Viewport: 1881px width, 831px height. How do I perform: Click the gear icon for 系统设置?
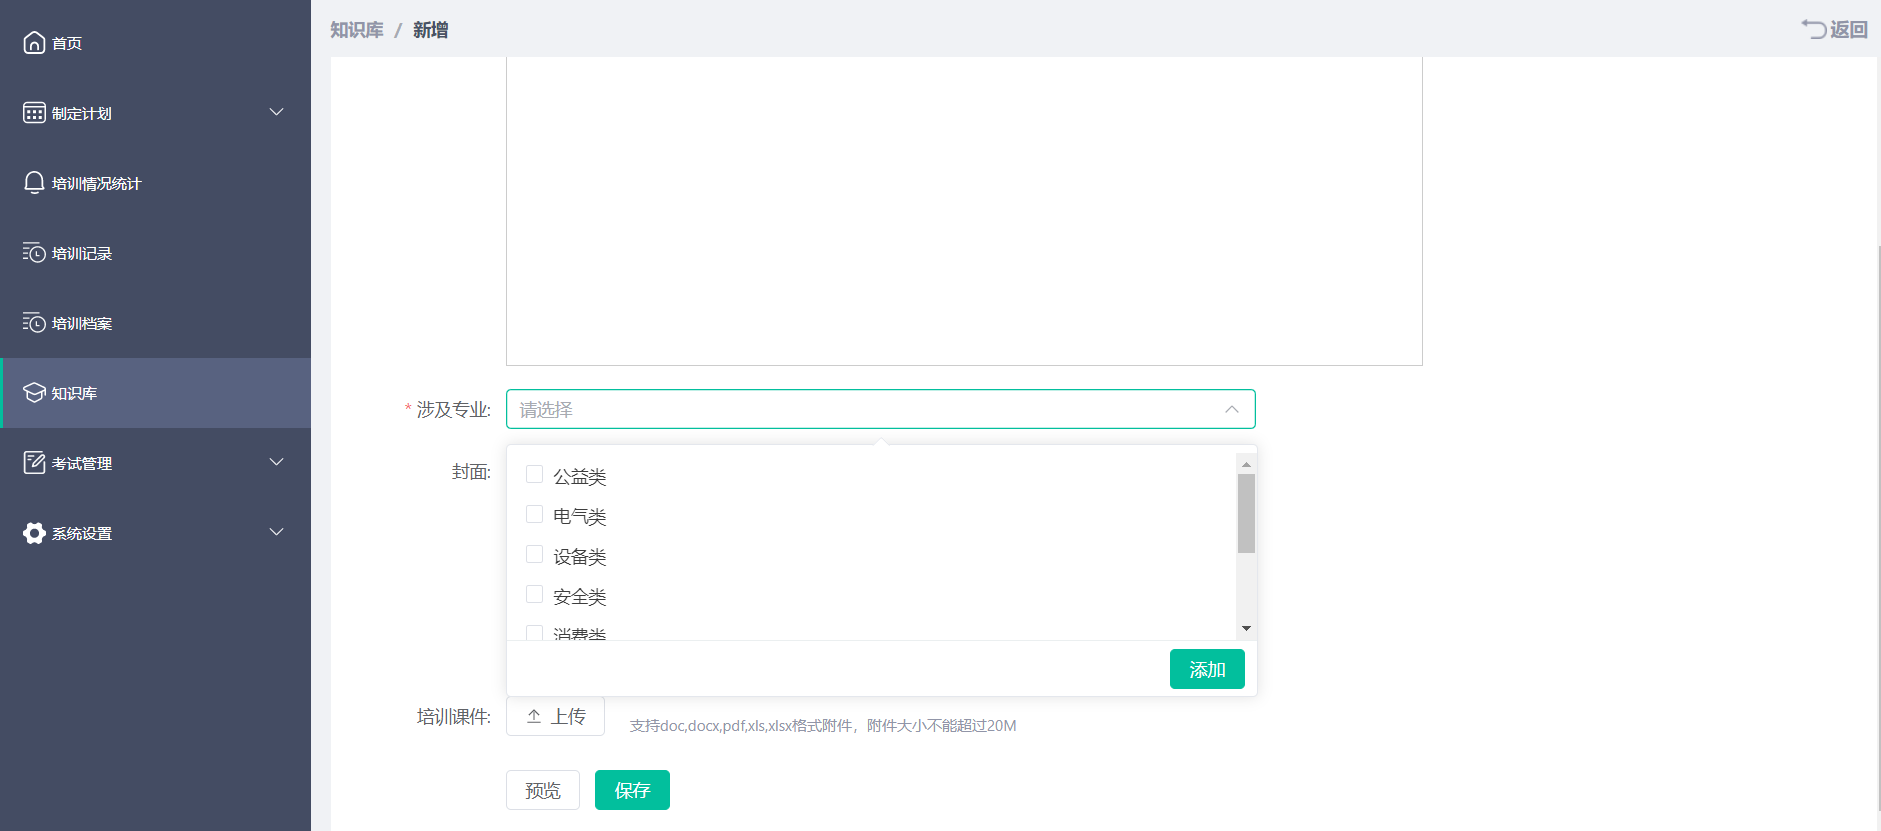pyautogui.click(x=34, y=533)
